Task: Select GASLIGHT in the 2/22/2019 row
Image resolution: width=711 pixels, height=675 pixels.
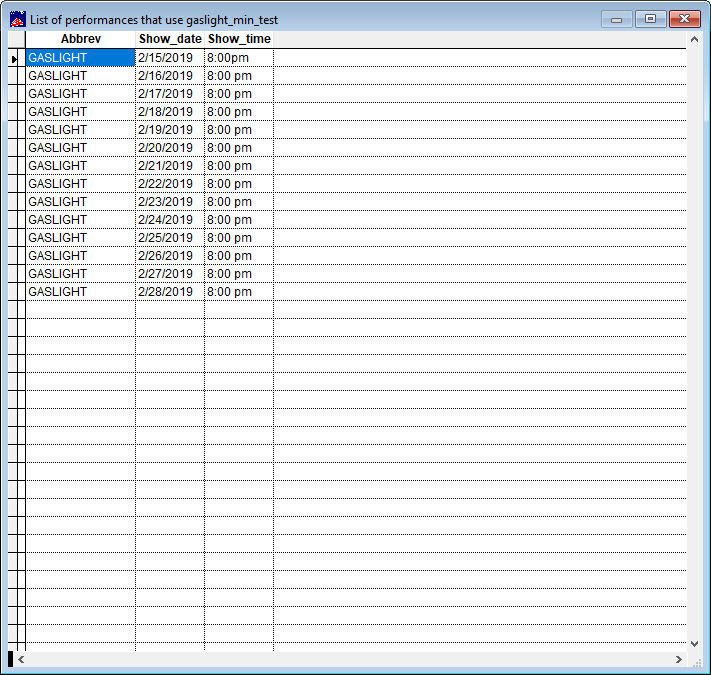Action: point(81,184)
